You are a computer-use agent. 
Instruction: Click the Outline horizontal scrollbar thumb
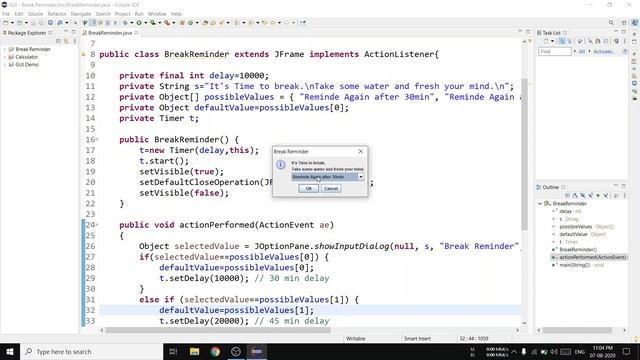point(577,330)
